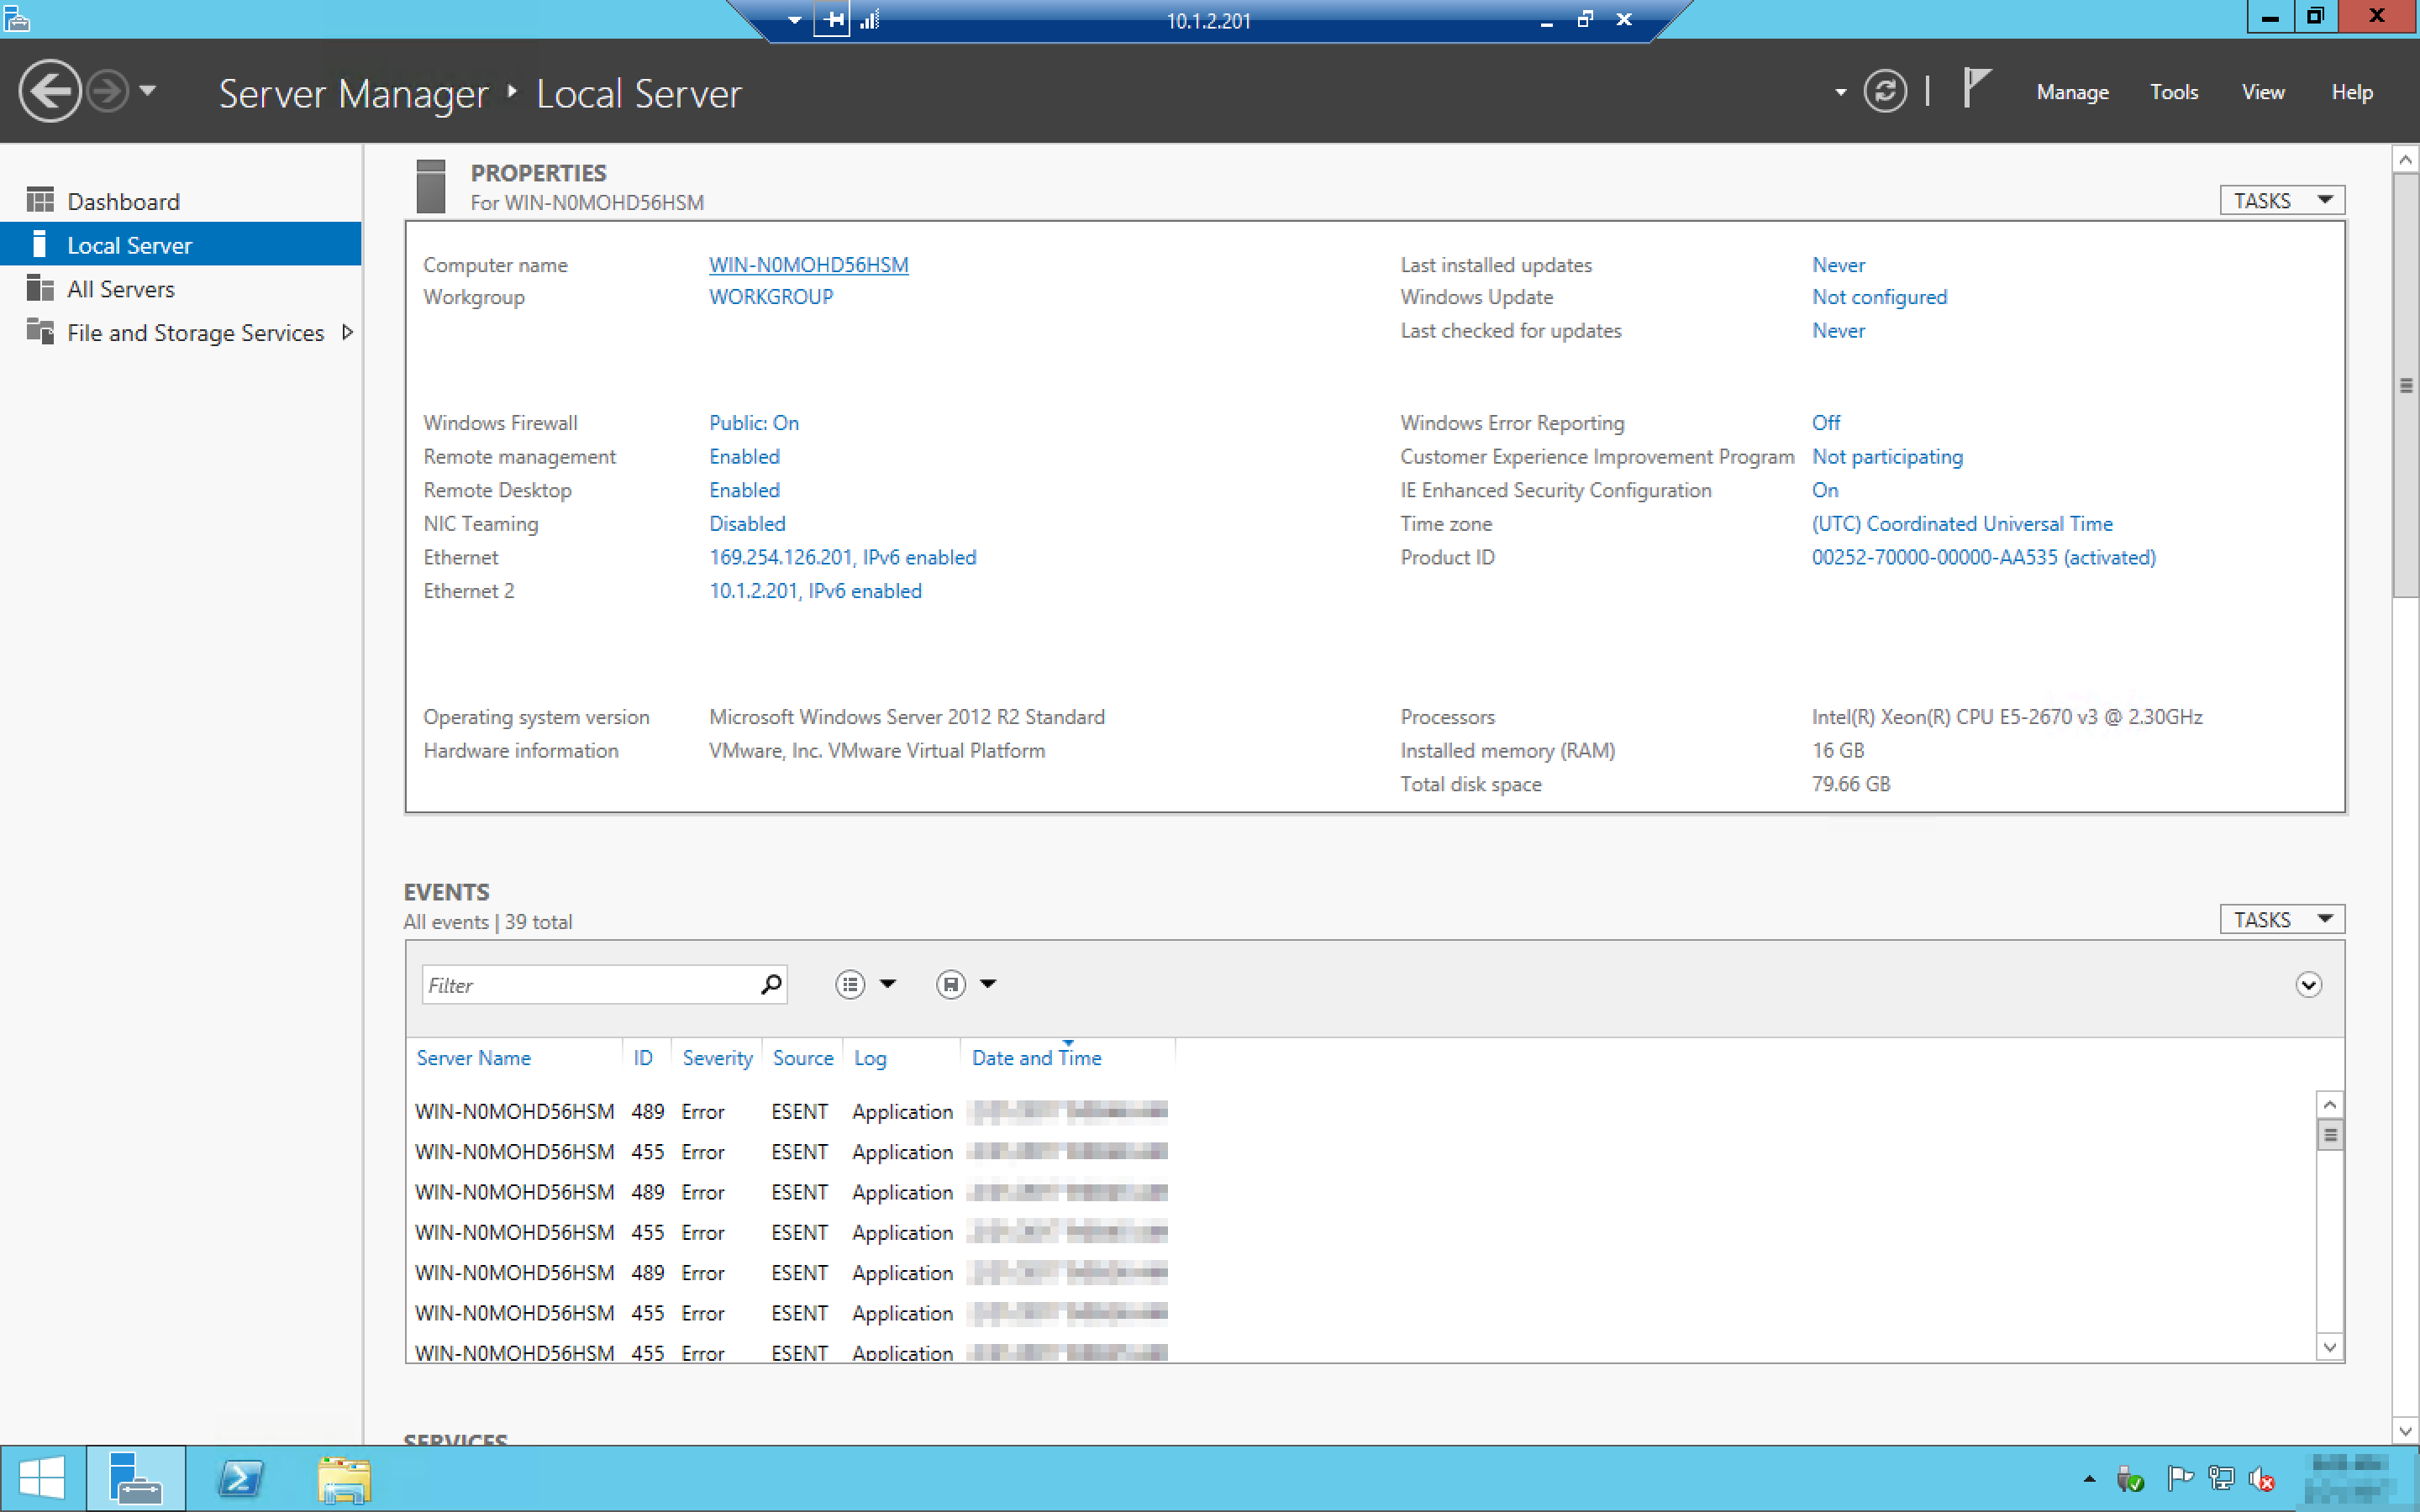Viewport: 2420px width, 1512px height.
Task: Click the Remote Desktop Enabled link
Action: [744, 490]
